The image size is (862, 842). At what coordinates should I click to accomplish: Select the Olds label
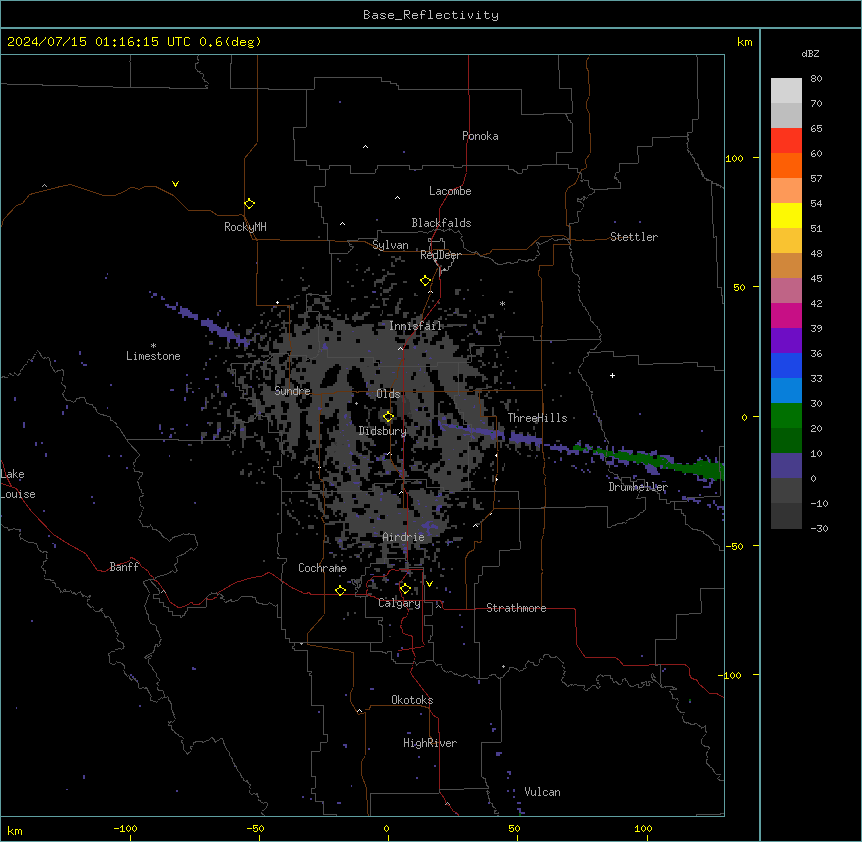(x=388, y=394)
